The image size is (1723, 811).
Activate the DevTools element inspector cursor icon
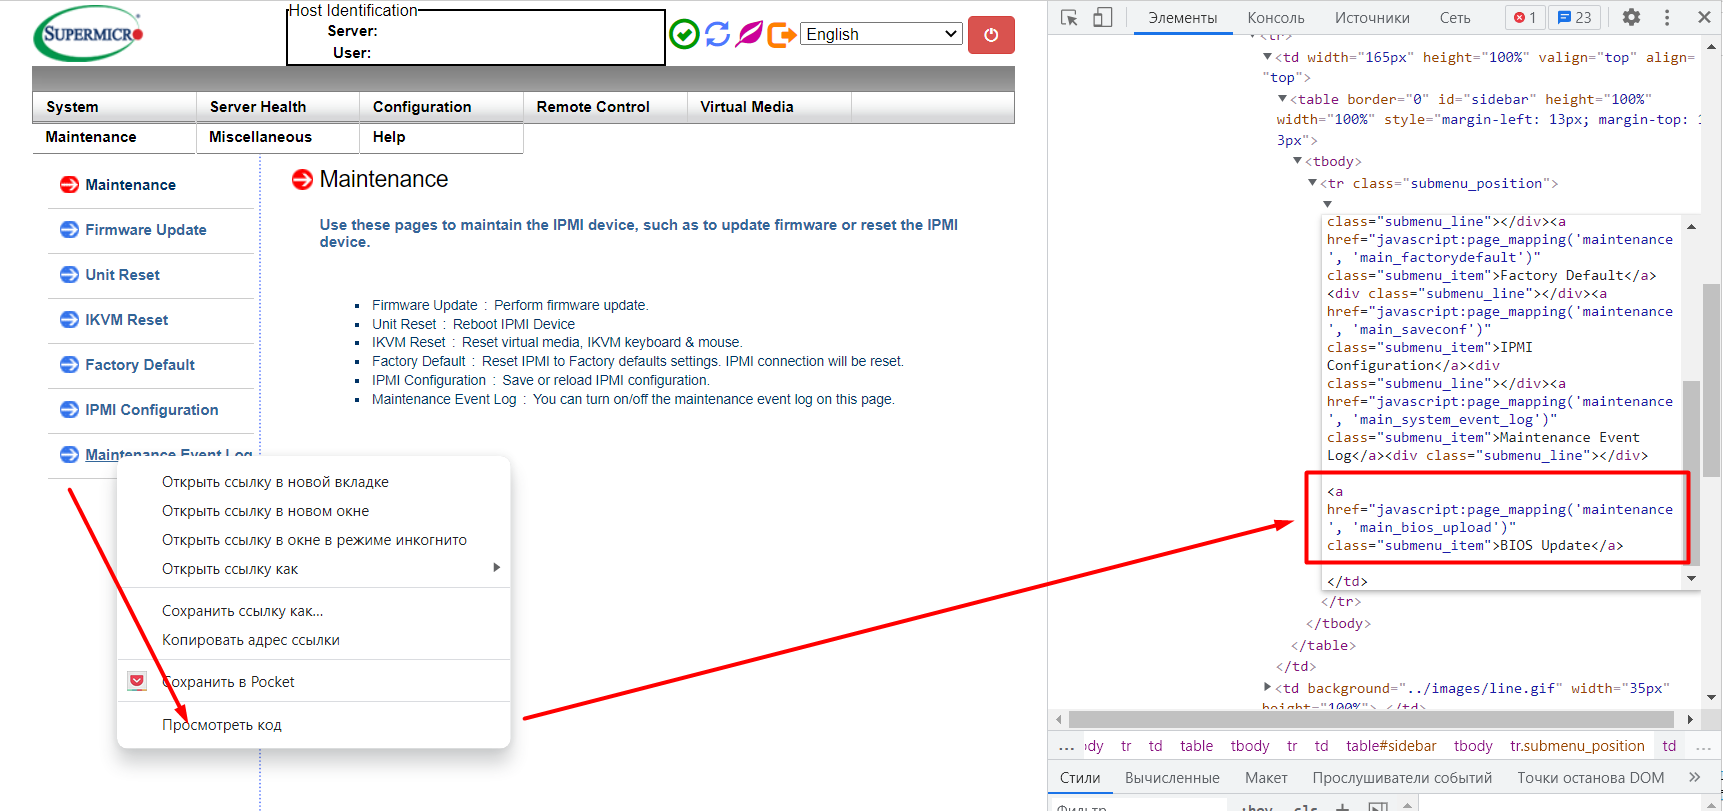point(1069,17)
